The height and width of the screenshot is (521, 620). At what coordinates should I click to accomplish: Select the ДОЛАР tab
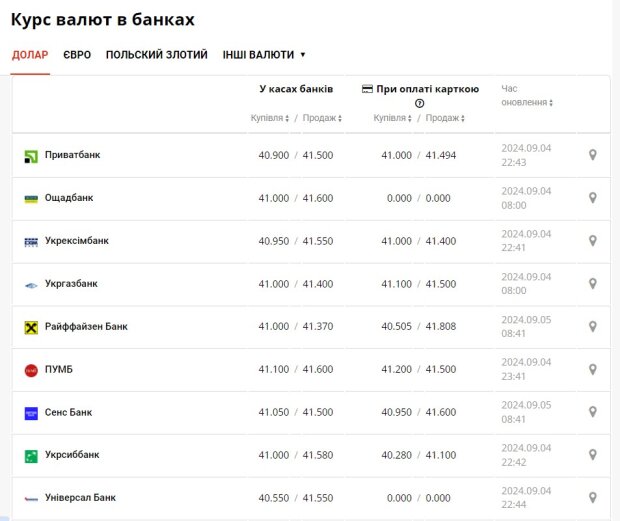(x=30, y=55)
